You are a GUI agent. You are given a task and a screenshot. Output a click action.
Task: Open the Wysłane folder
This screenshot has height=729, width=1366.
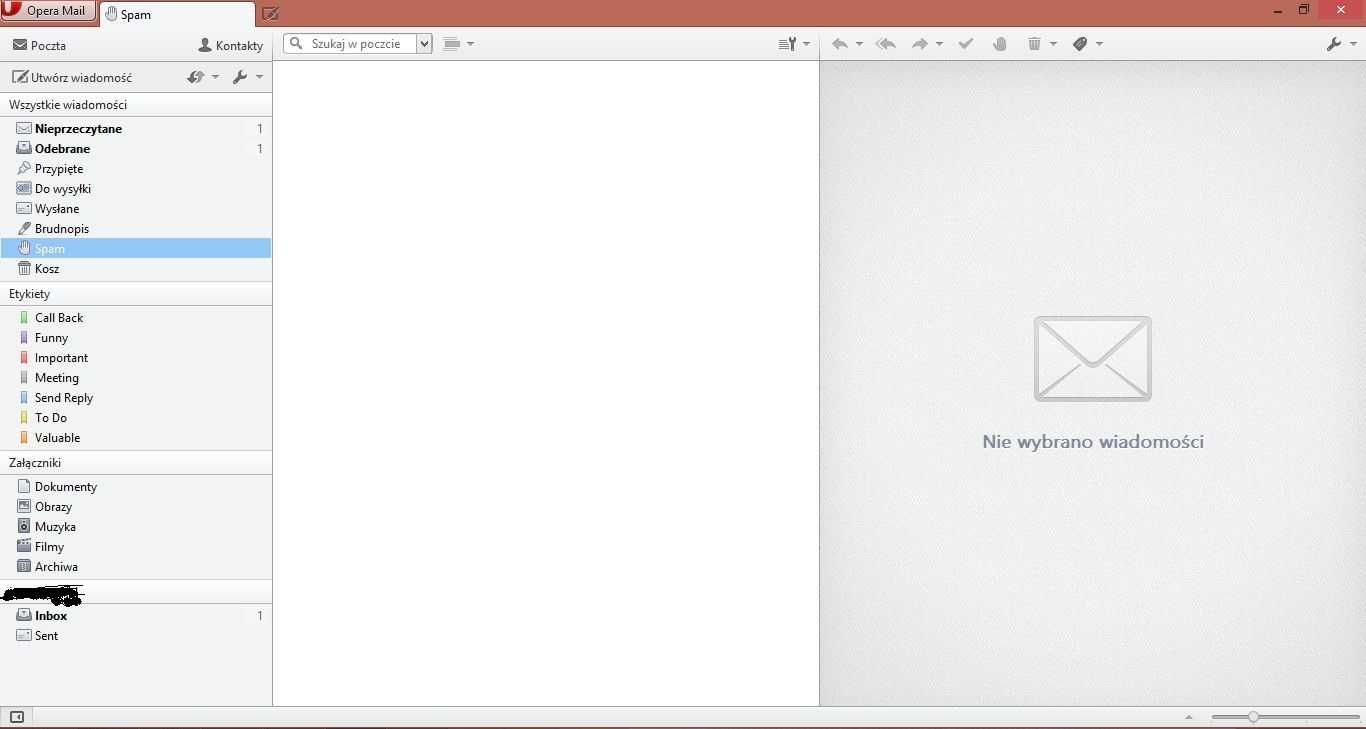click(136, 208)
